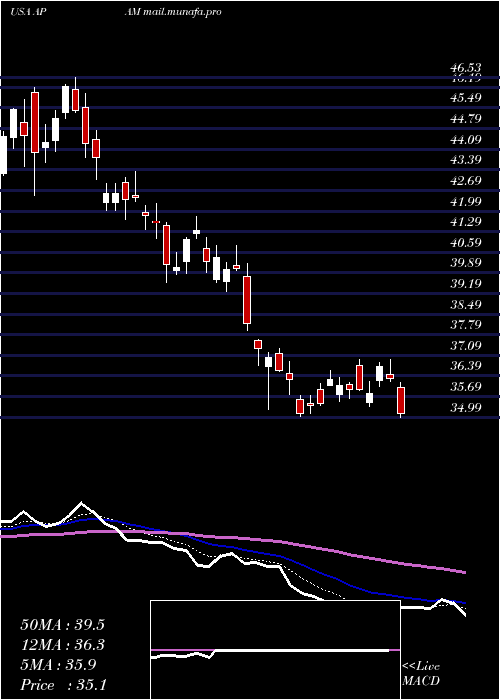This screenshot has width=500, height=700.
Task: Click the large red candle falling to 38.49
Action: click(x=247, y=300)
